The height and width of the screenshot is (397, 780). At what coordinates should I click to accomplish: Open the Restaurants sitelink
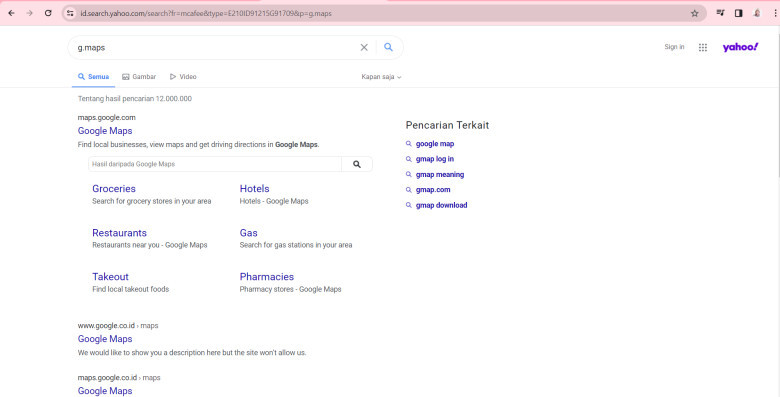click(119, 233)
